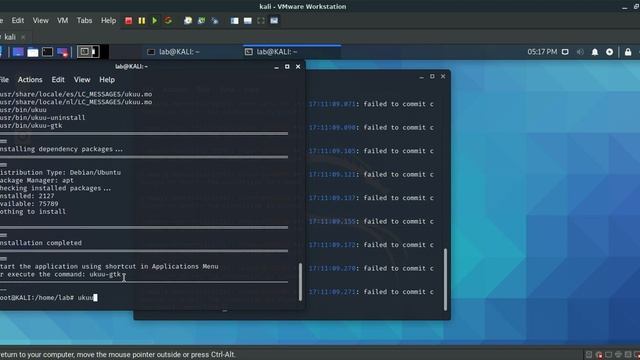640x360 pixels.
Task: Maximize the background terminal window
Action: [432, 76]
